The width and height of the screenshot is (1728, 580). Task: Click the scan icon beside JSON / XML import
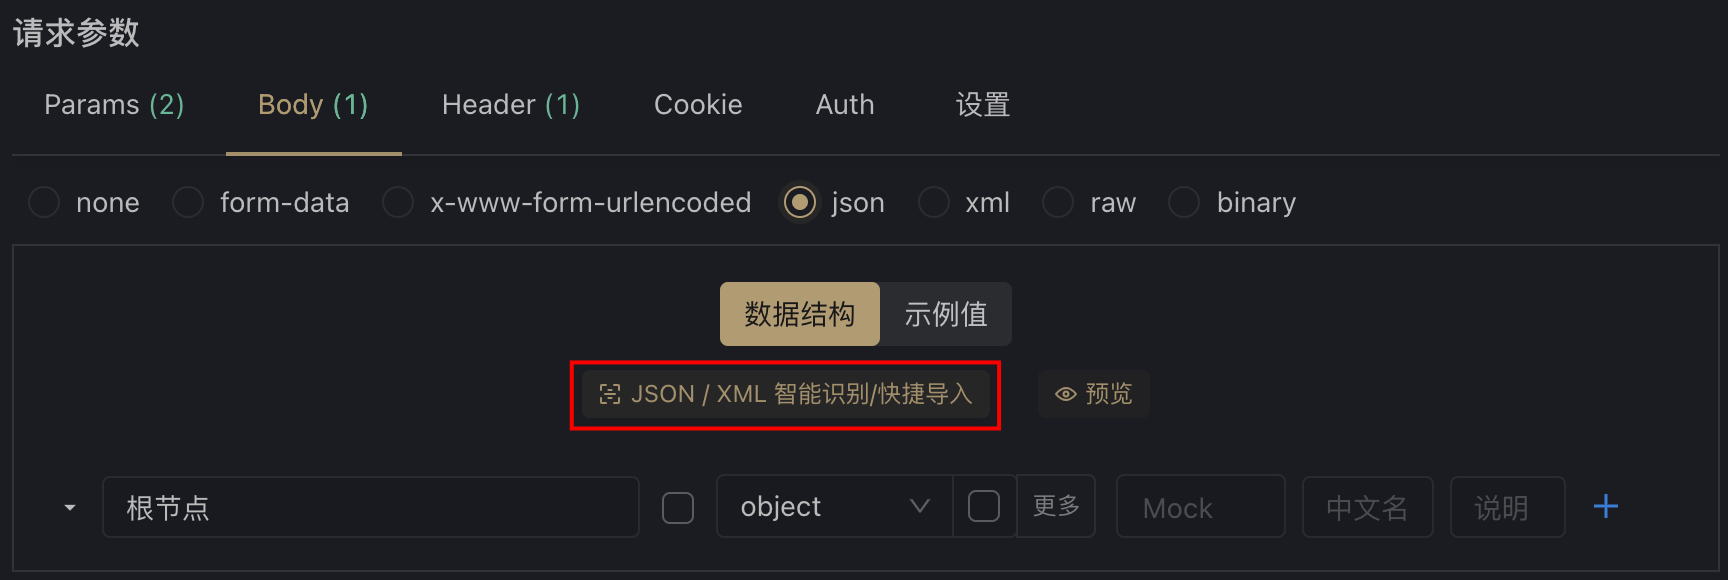click(610, 394)
